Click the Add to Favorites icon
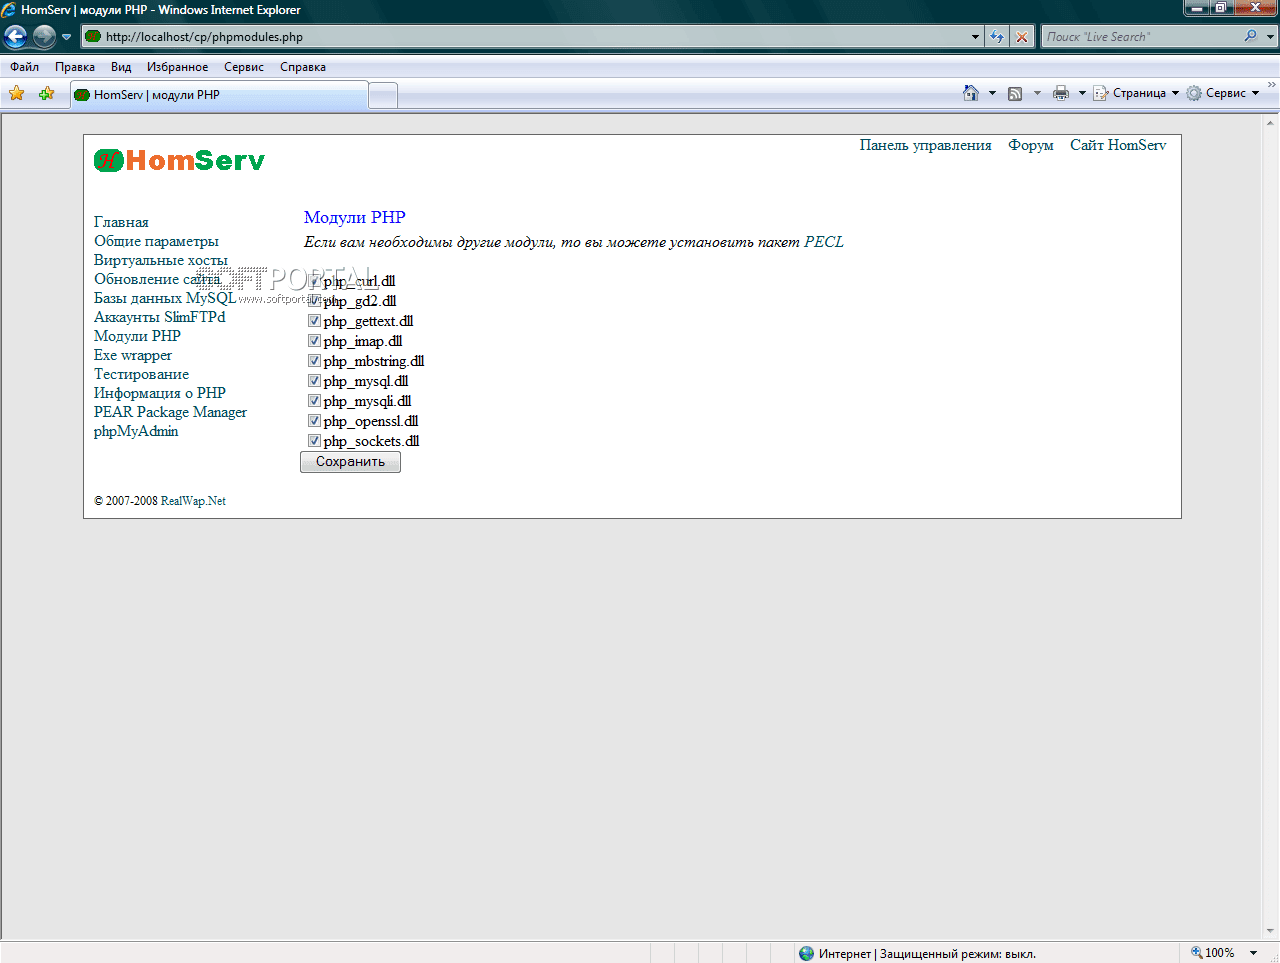 coord(46,94)
